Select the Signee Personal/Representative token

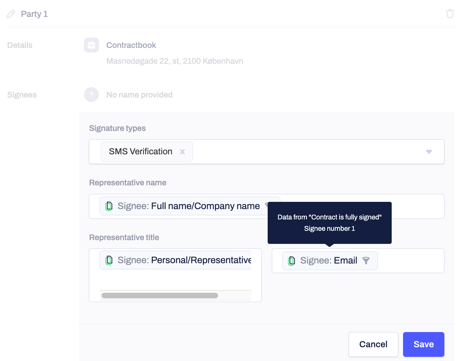coord(176,260)
